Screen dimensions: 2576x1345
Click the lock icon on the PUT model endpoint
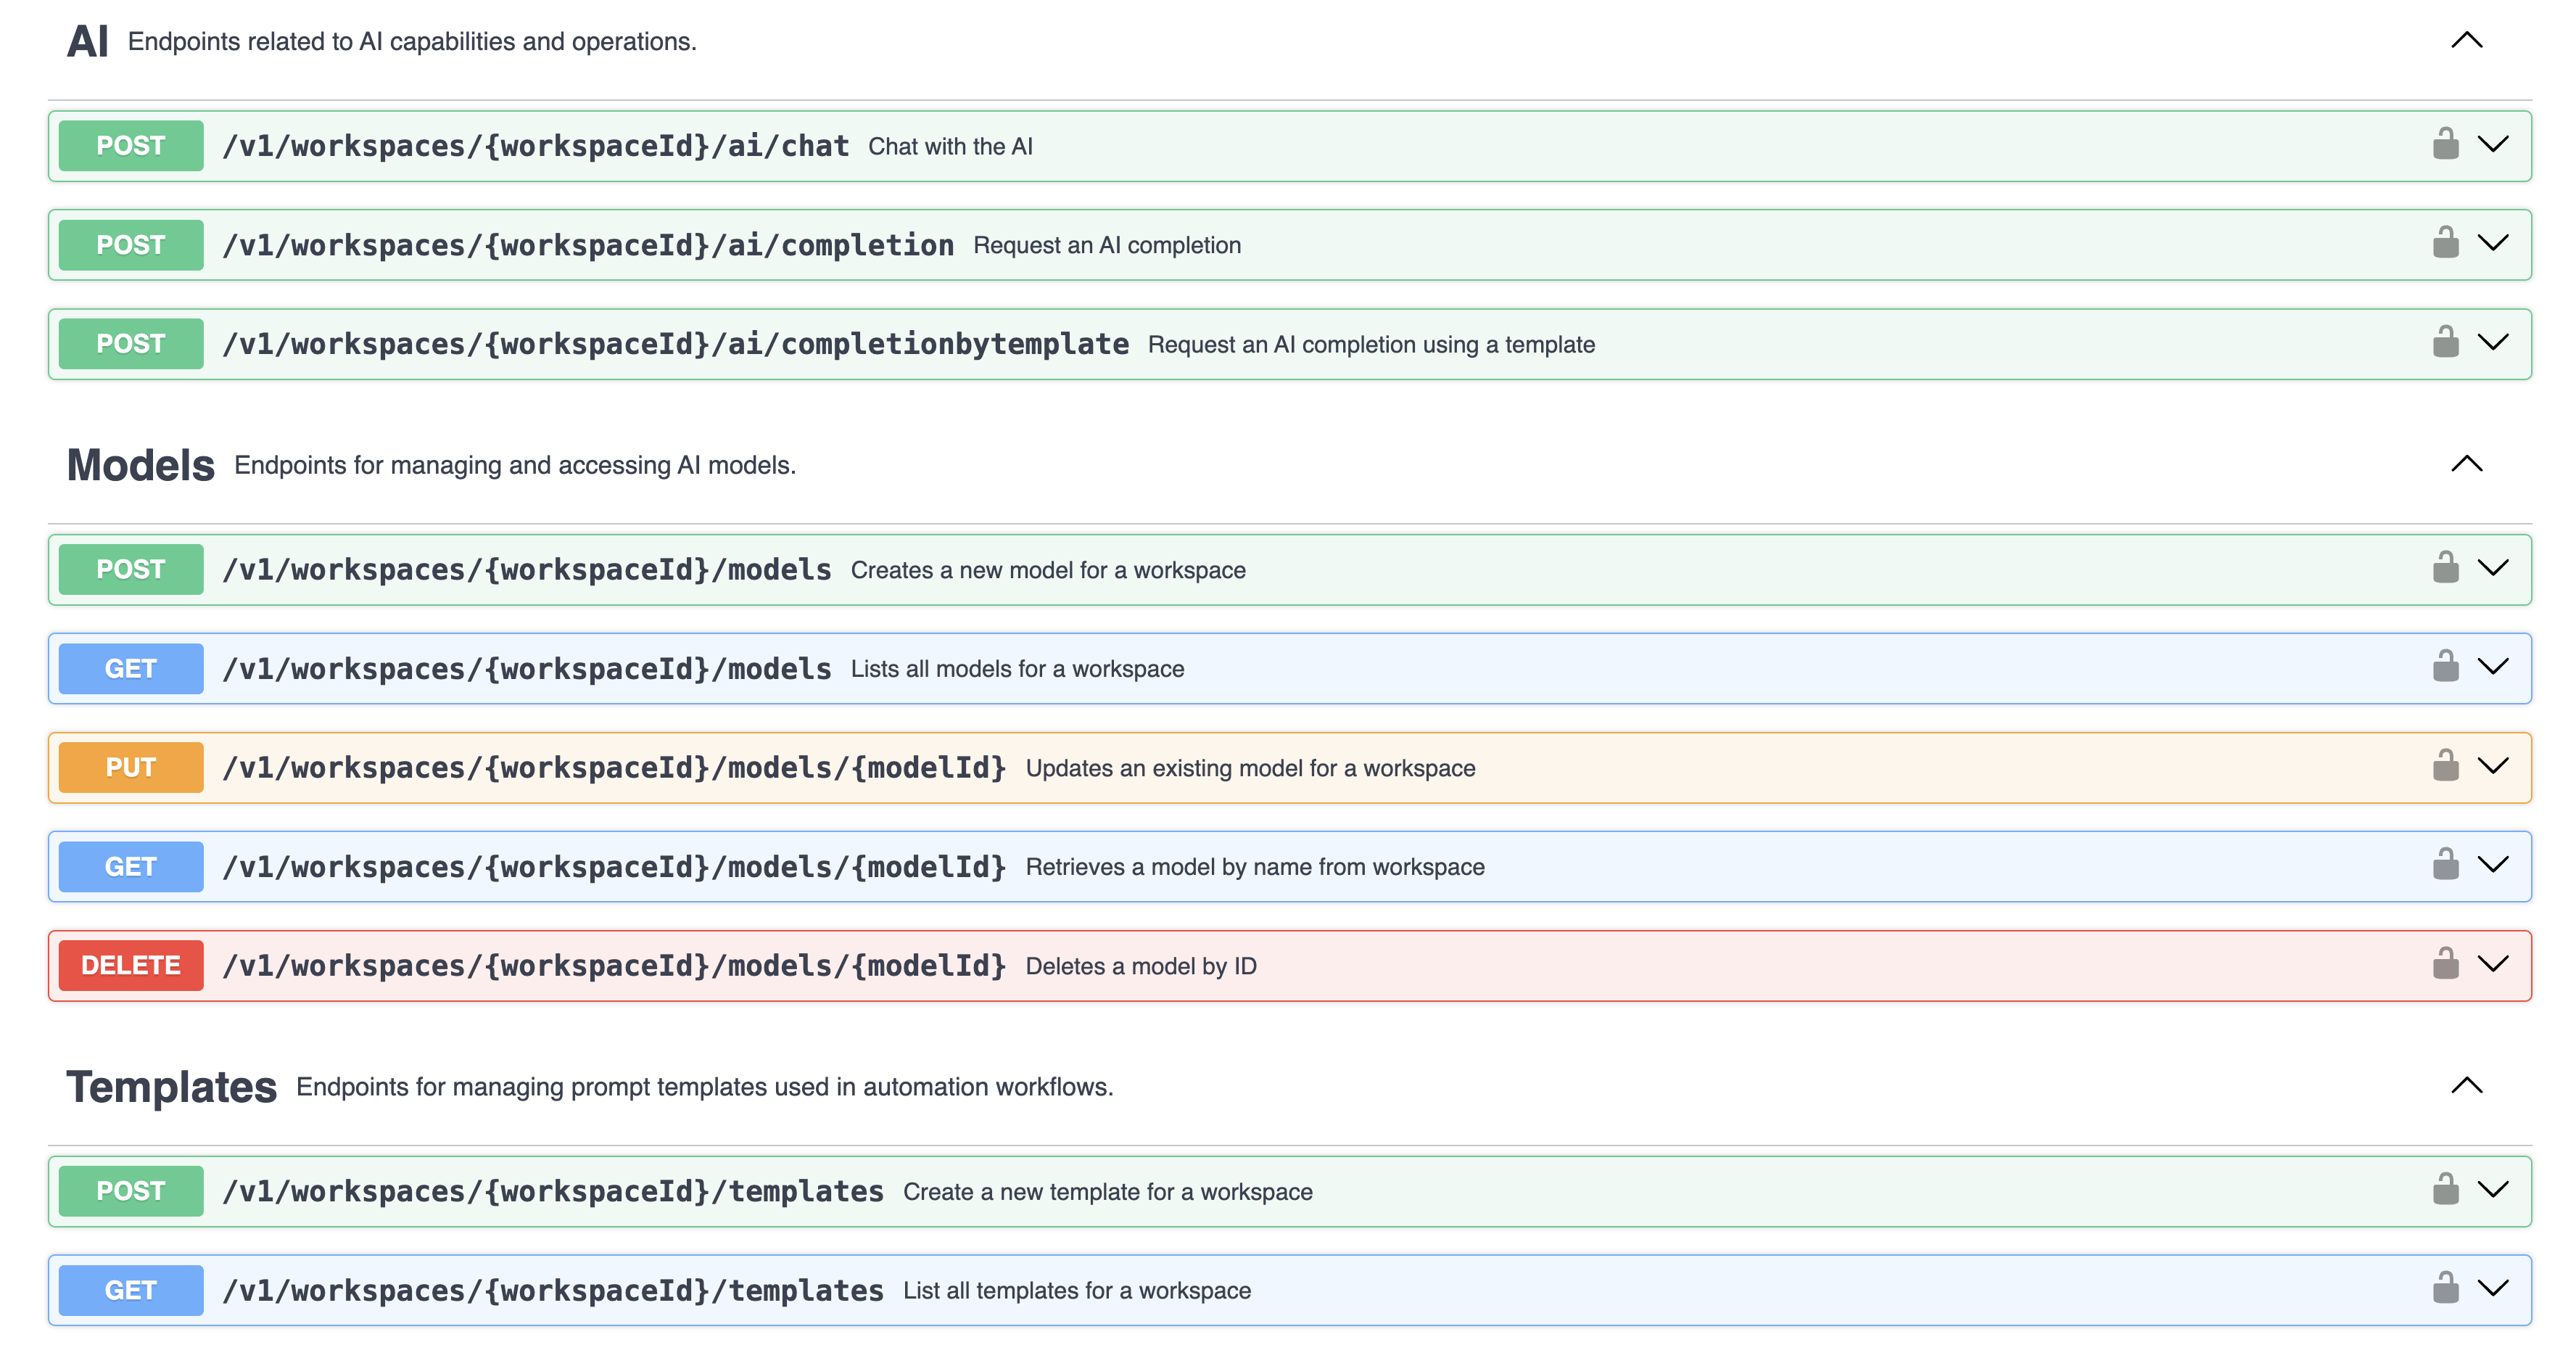coord(2446,765)
